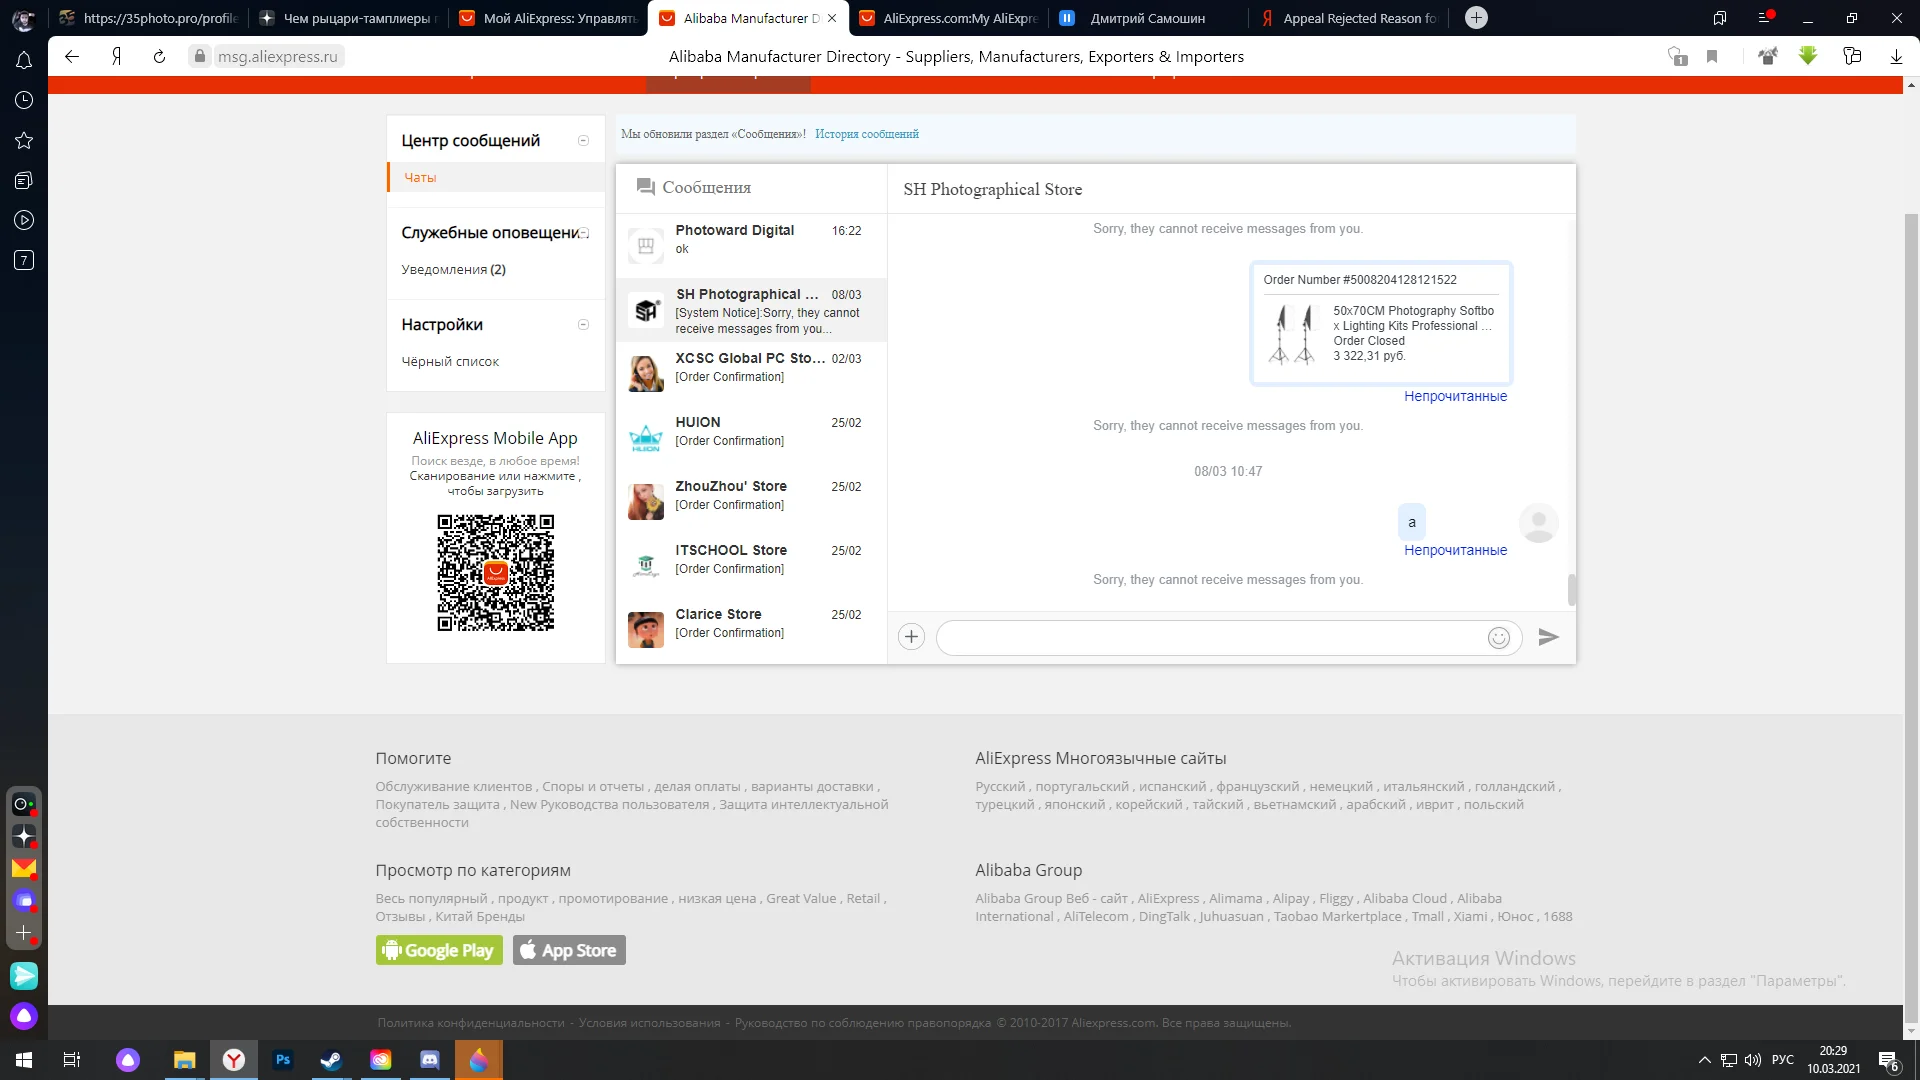Collapse the Служебные оповещения section
1920x1080 pixels.
pyautogui.click(x=583, y=233)
